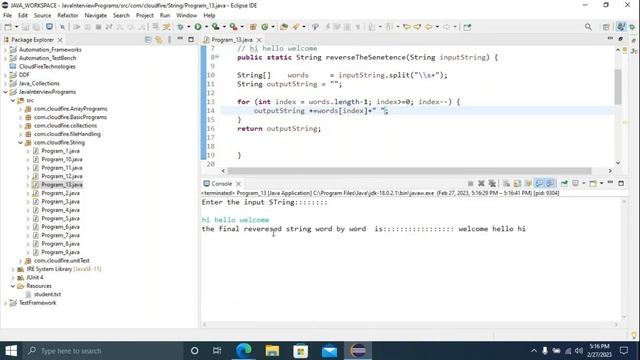Collapse the com.cloudfire.String package
This screenshot has width=640, height=360.
[20, 142]
